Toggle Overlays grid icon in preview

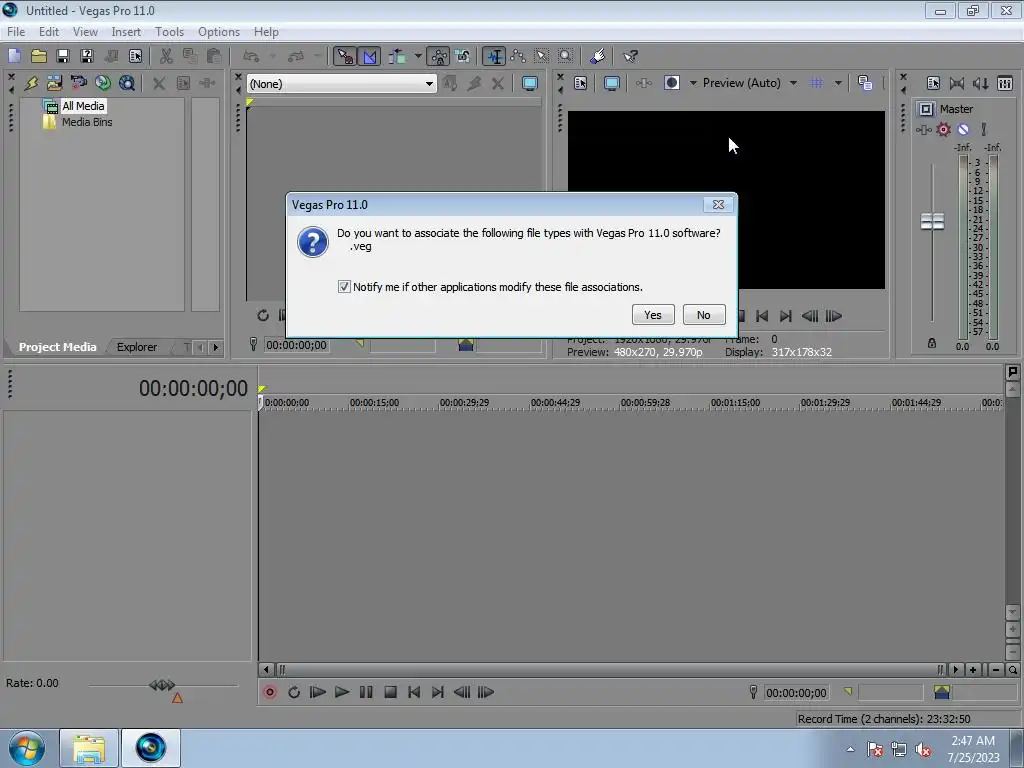pyautogui.click(x=816, y=83)
